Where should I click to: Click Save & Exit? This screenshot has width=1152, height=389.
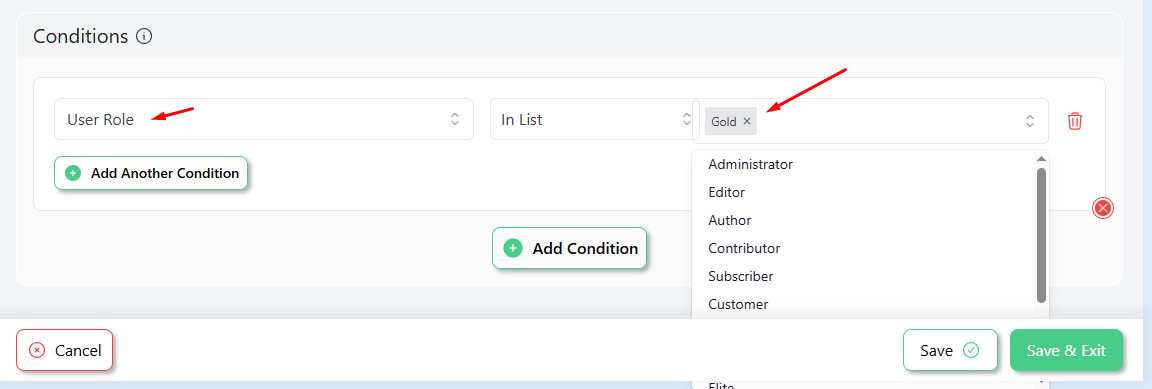point(1066,350)
